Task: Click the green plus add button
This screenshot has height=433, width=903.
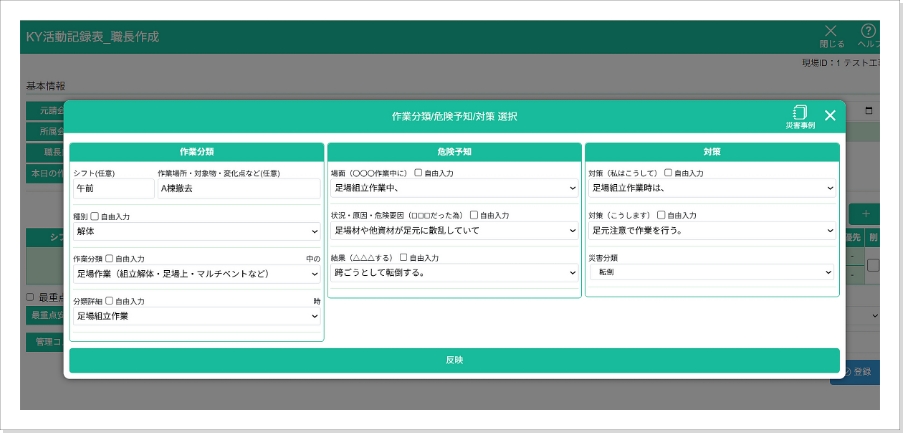Action: (864, 213)
